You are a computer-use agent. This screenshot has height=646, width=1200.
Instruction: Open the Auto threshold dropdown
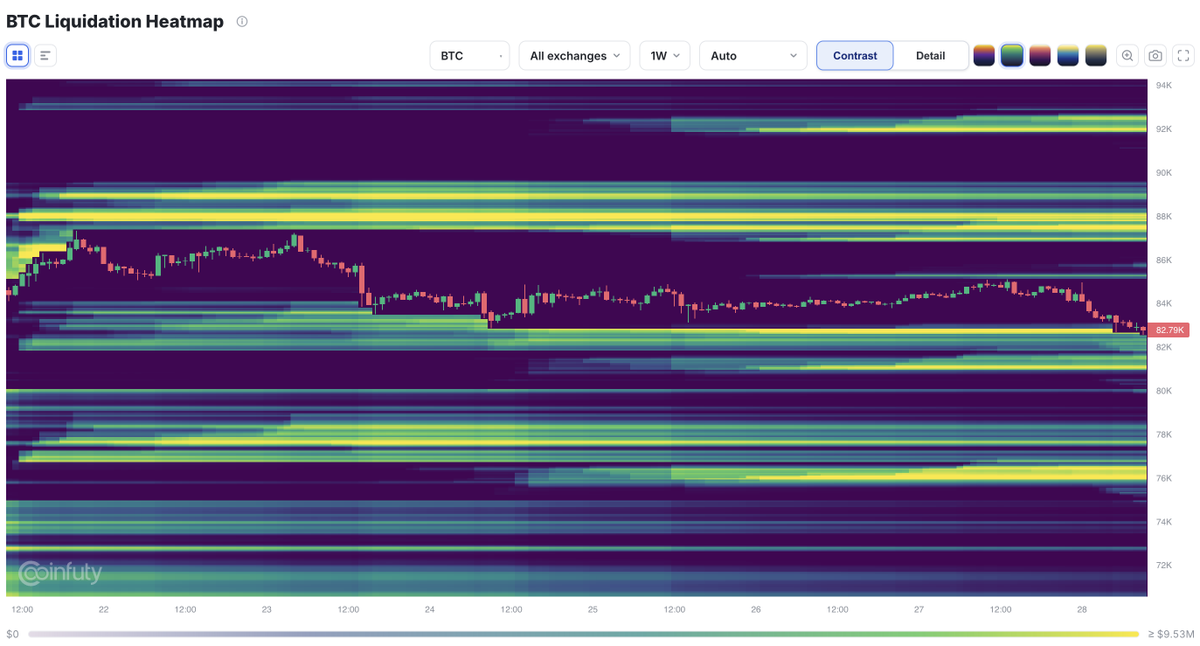(x=753, y=56)
